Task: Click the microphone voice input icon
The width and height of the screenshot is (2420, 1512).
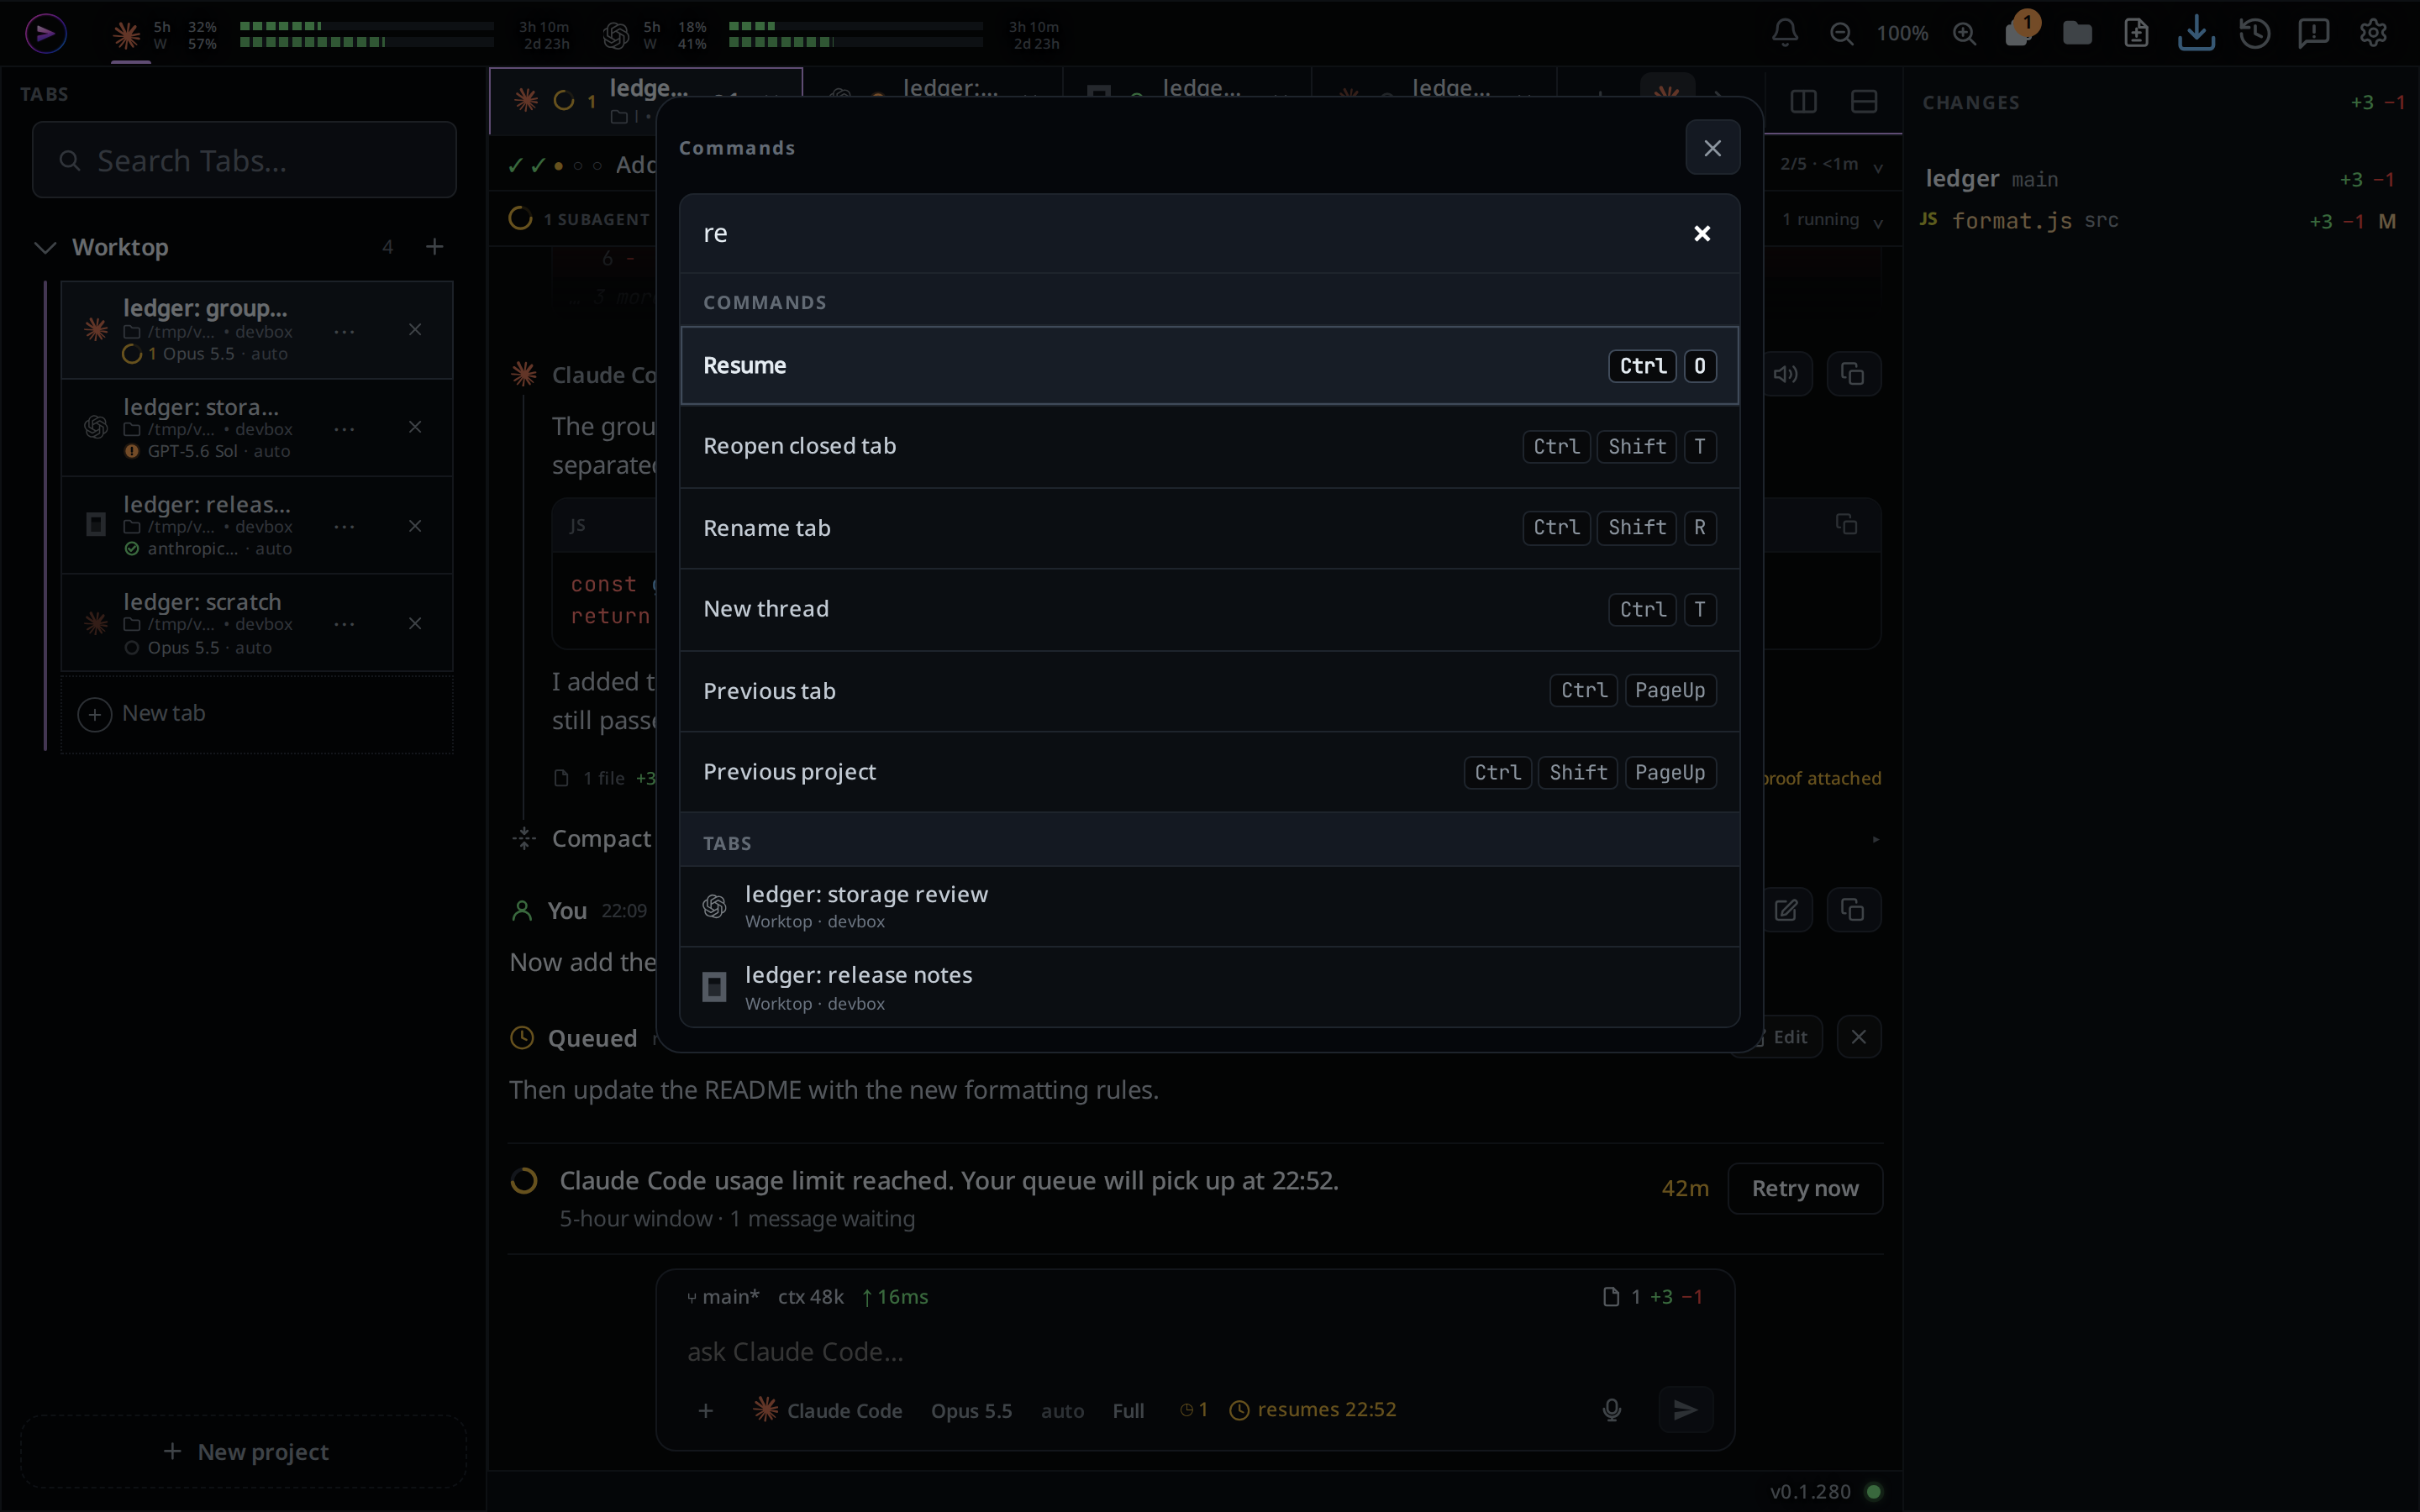Action: click(1612, 1410)
